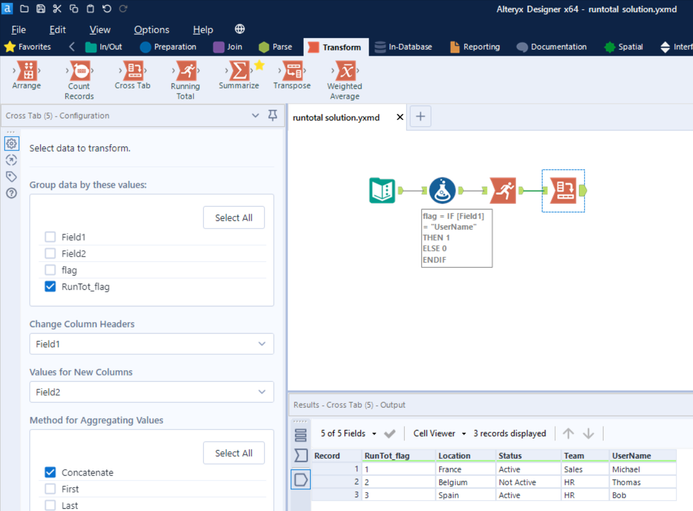Open the Edit menu
This screenshot has height=511, width=693.
(x=57, y=30)
